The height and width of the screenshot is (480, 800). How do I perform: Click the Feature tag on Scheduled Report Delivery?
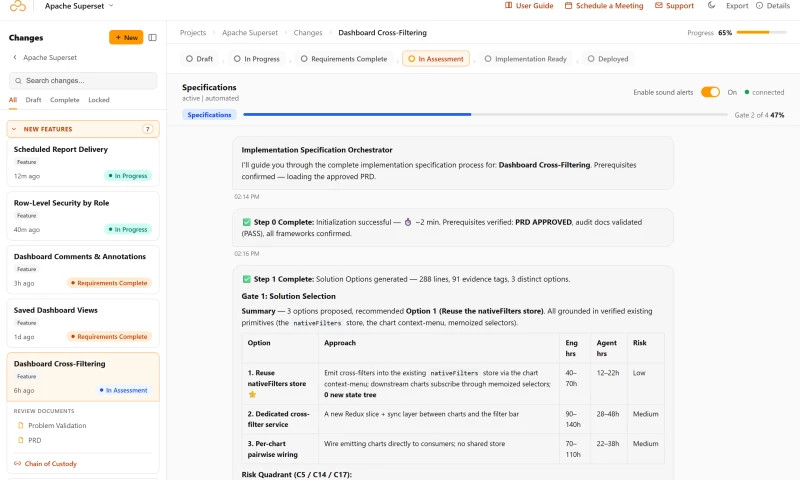pos(27,162)
